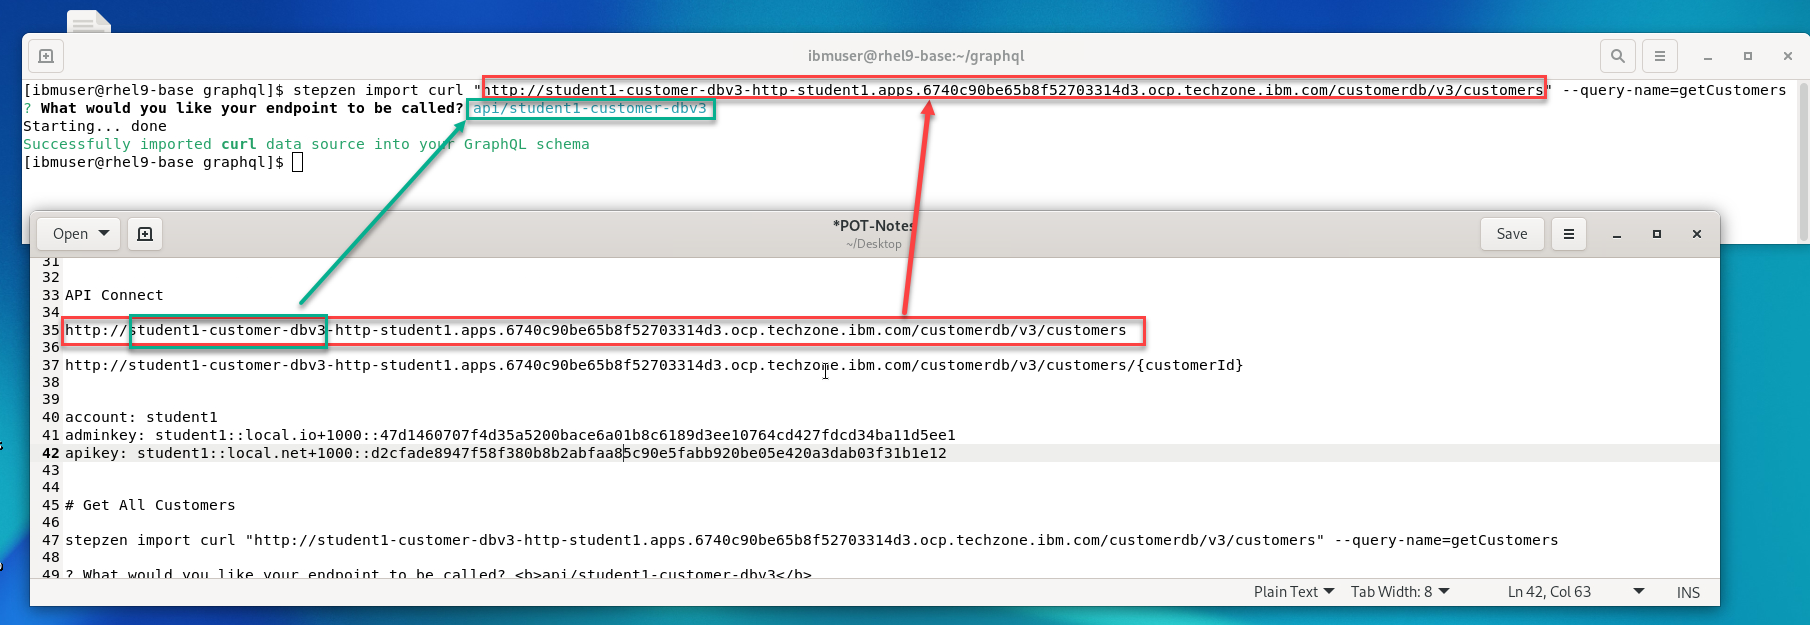Open the text editor hamburger menu
The height and width of the screenshot is (625, 1810).
(x=1568, y=234)
